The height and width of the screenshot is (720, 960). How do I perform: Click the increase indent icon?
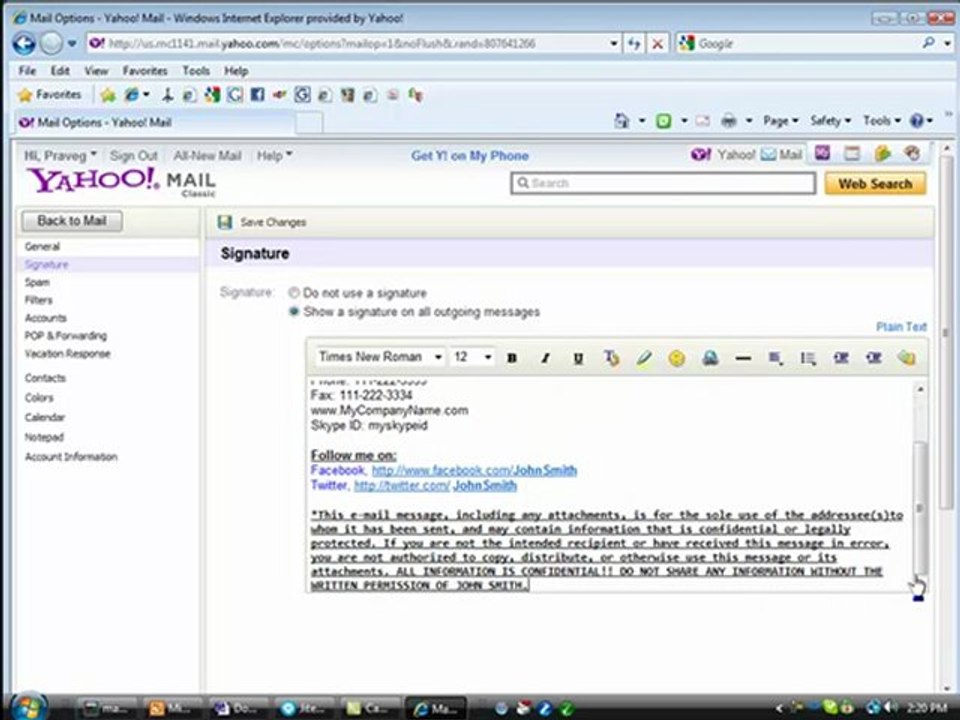(x=874, y=358)
